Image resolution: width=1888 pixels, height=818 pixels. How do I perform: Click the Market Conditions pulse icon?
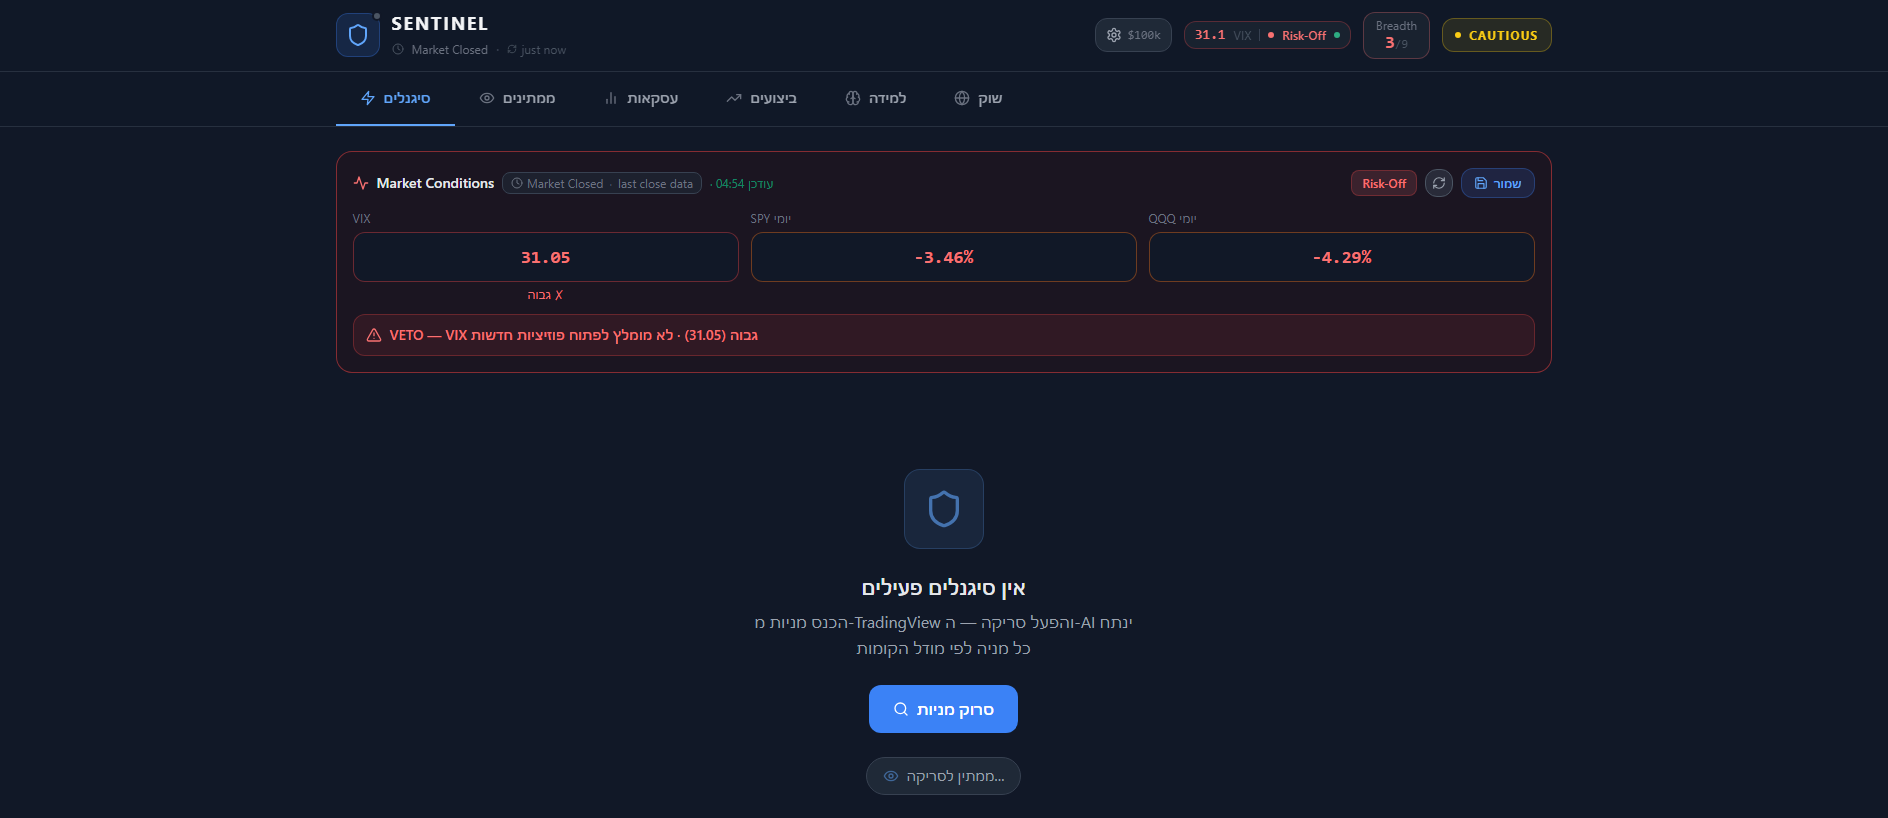point(361,183)
